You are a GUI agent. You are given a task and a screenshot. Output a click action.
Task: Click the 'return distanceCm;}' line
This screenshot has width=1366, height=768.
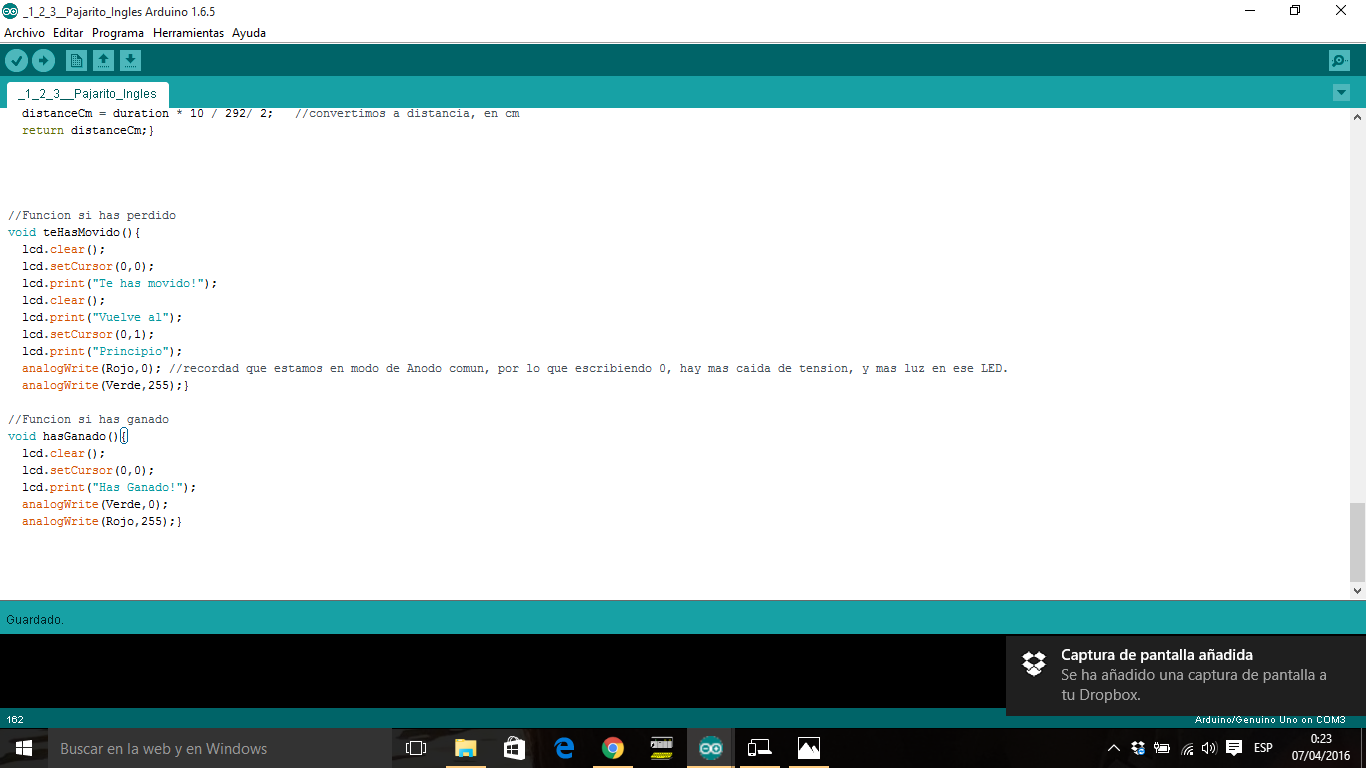coord(88,130)
